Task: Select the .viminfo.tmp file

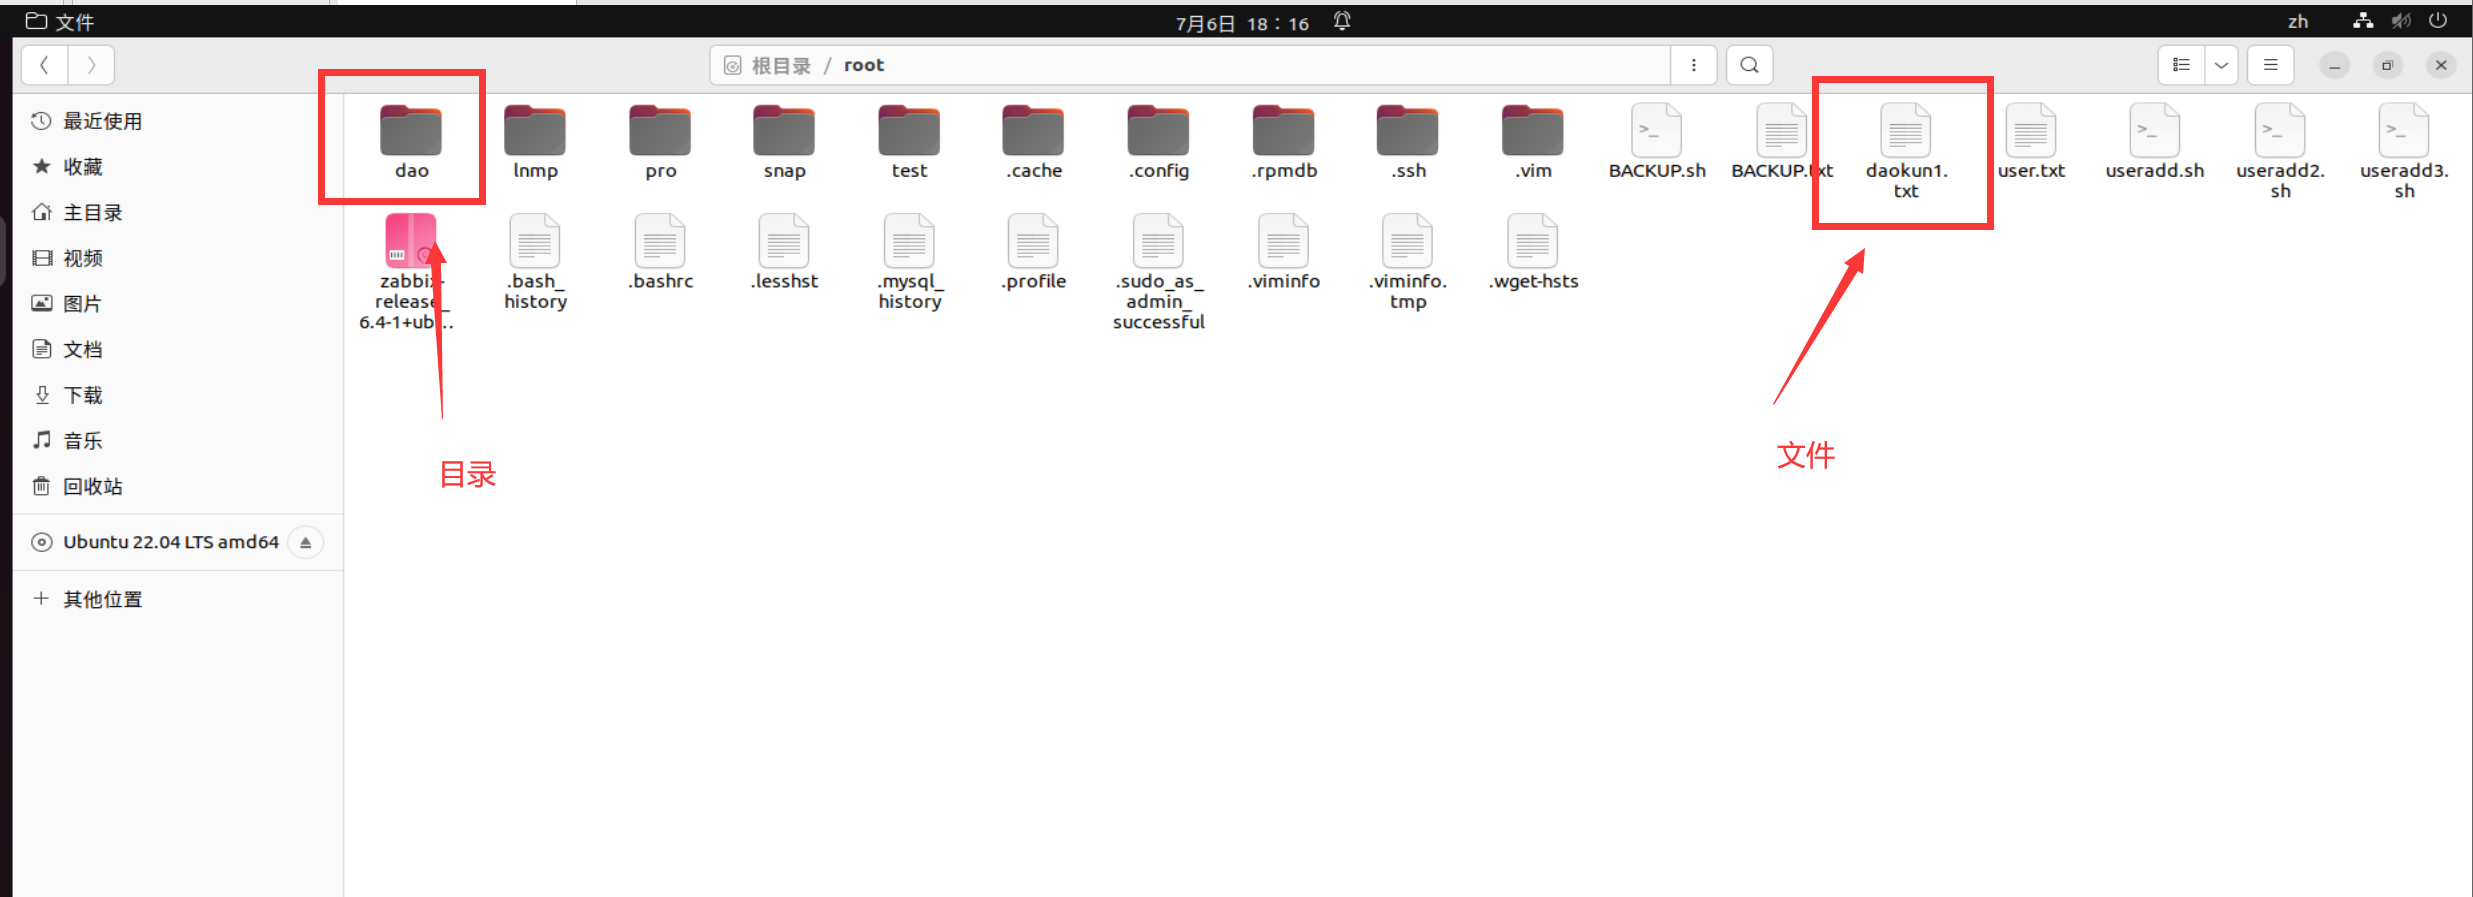Action: pos(1407,262)
